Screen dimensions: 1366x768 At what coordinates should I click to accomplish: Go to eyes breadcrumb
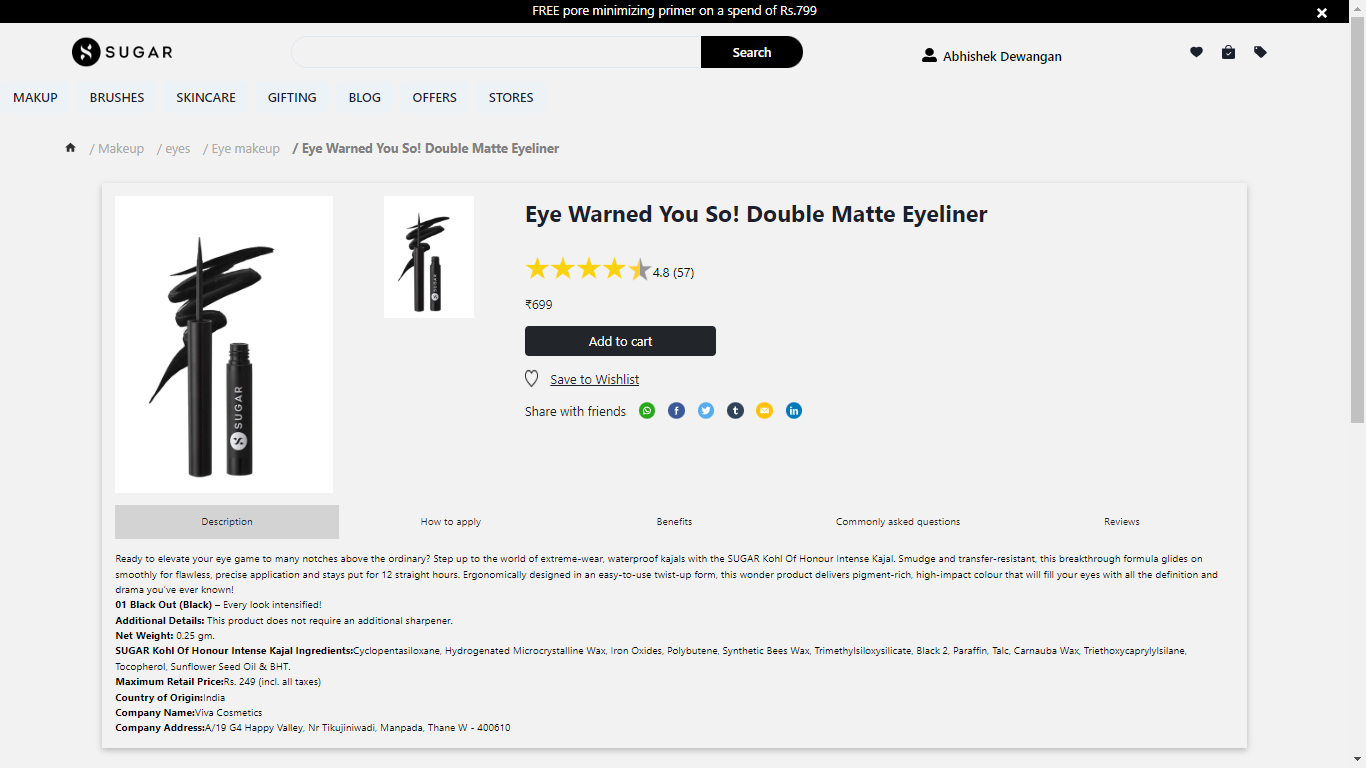pos(178,148)
